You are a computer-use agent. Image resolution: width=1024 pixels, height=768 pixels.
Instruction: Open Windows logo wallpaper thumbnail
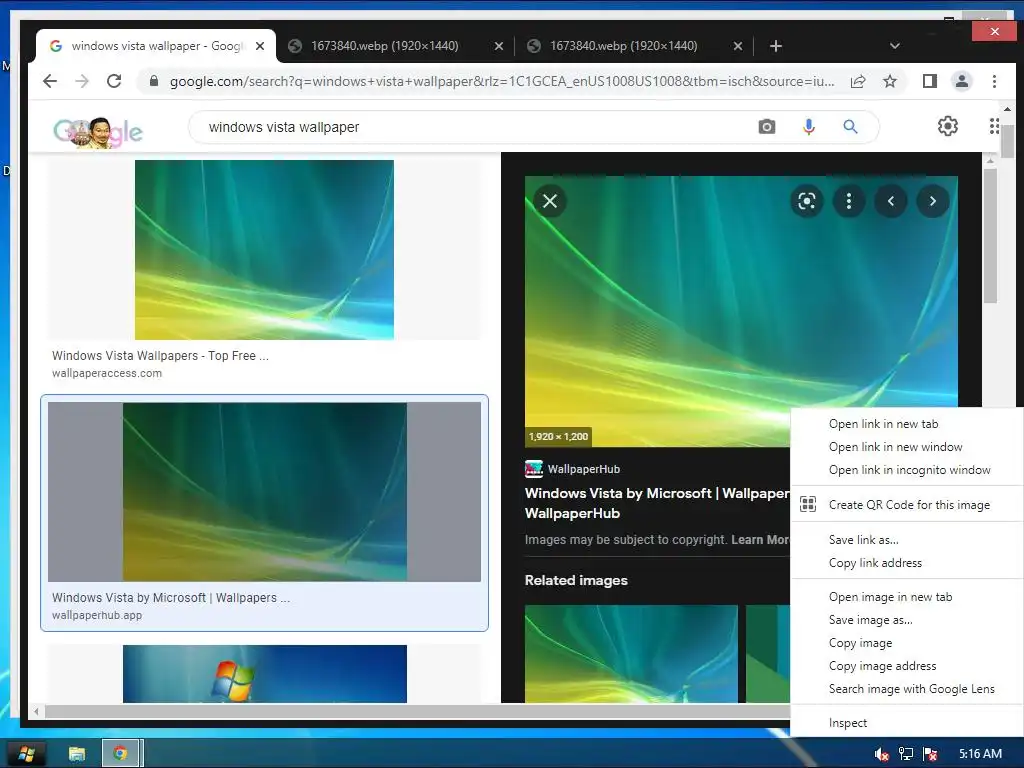tap(264, 674)
